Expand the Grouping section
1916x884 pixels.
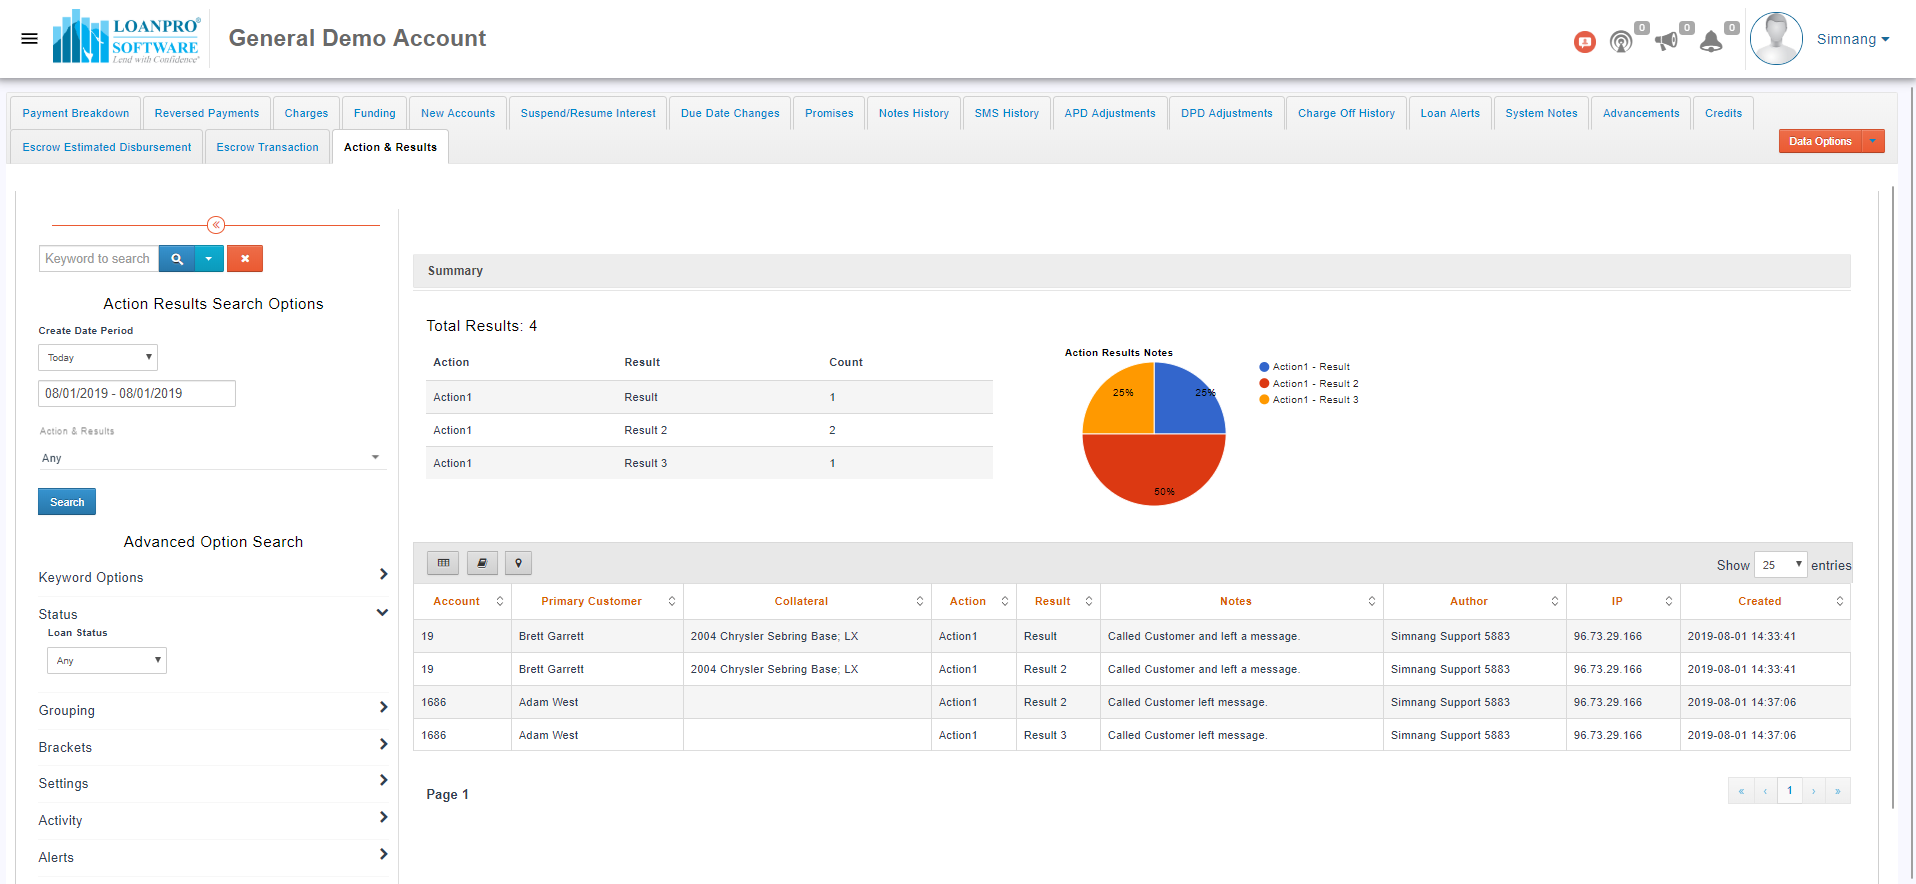click(x=213, y=710)
